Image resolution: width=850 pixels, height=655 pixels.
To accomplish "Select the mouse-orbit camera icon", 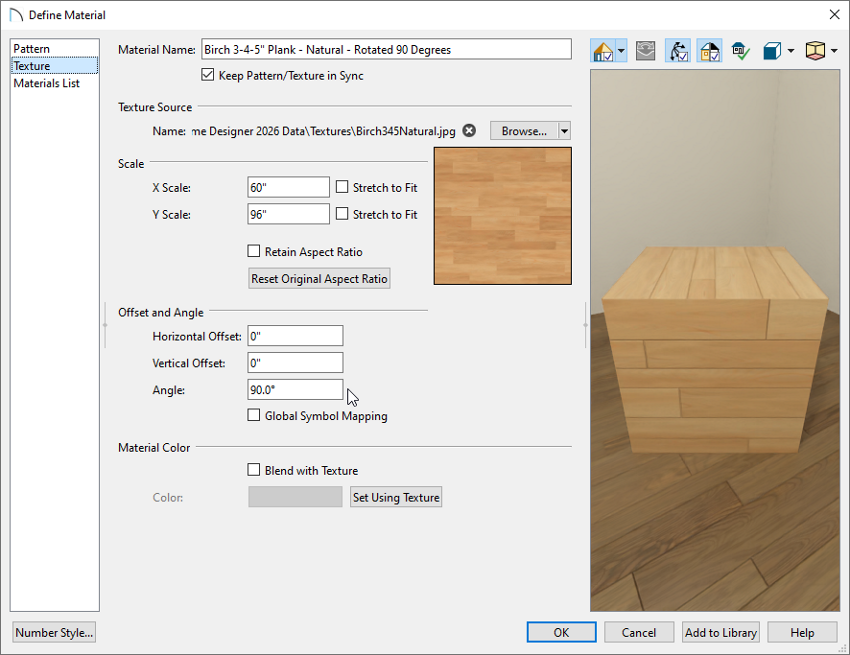I will 677,50.
